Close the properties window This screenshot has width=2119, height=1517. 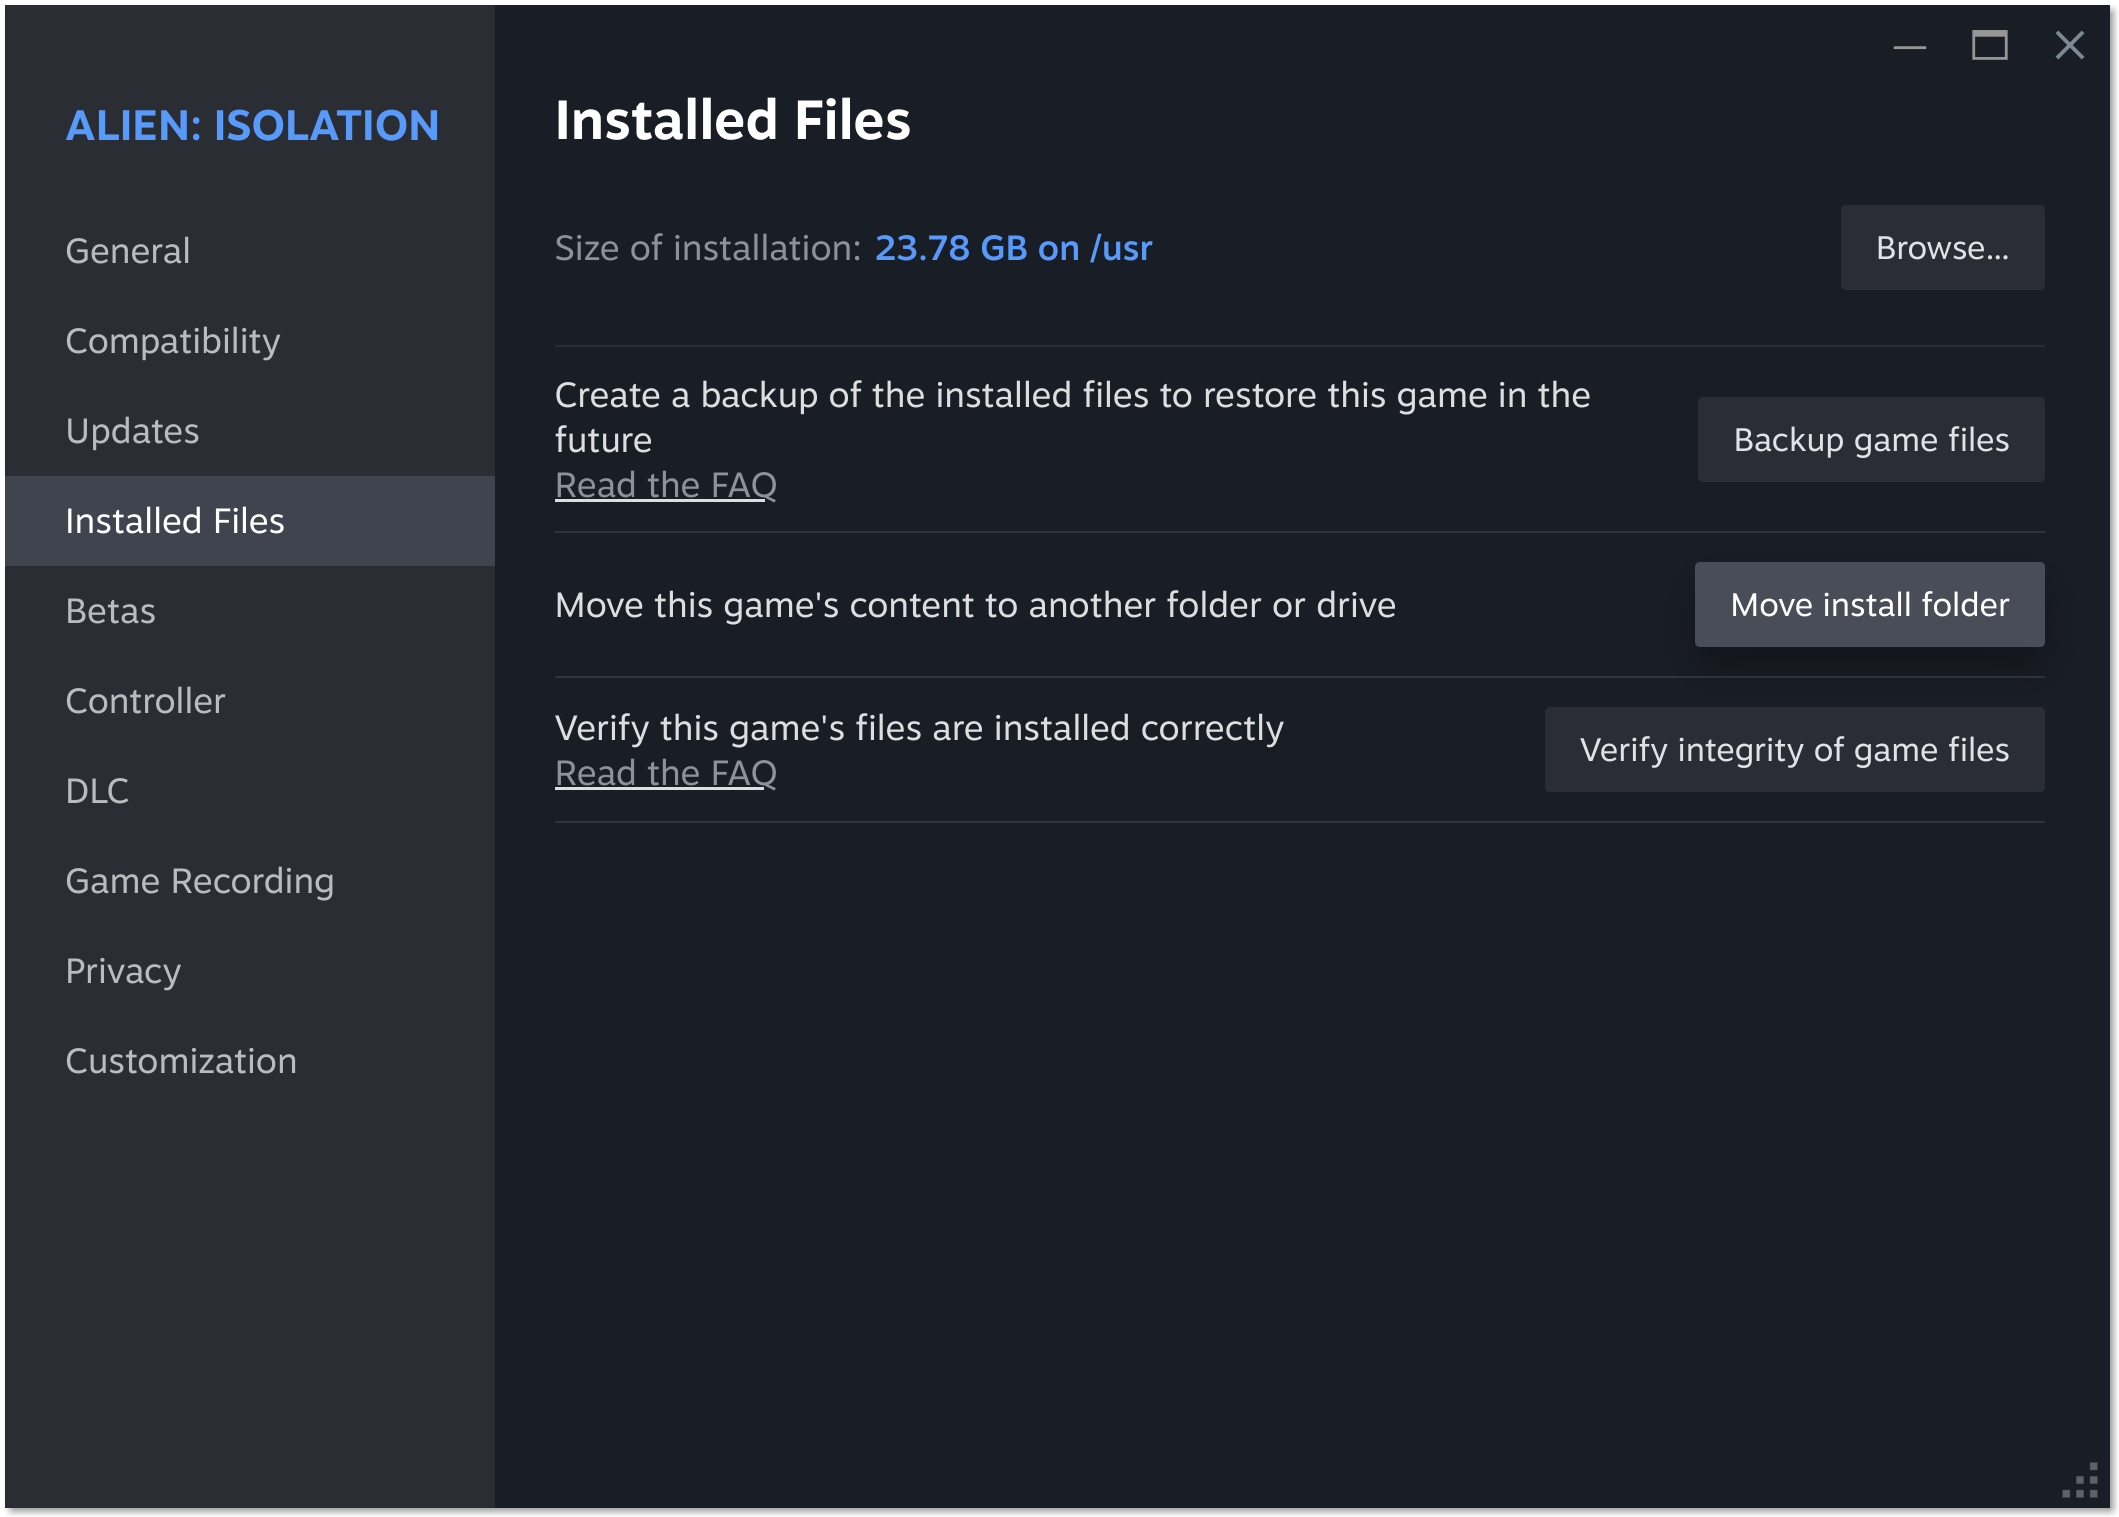point(2069,46)
